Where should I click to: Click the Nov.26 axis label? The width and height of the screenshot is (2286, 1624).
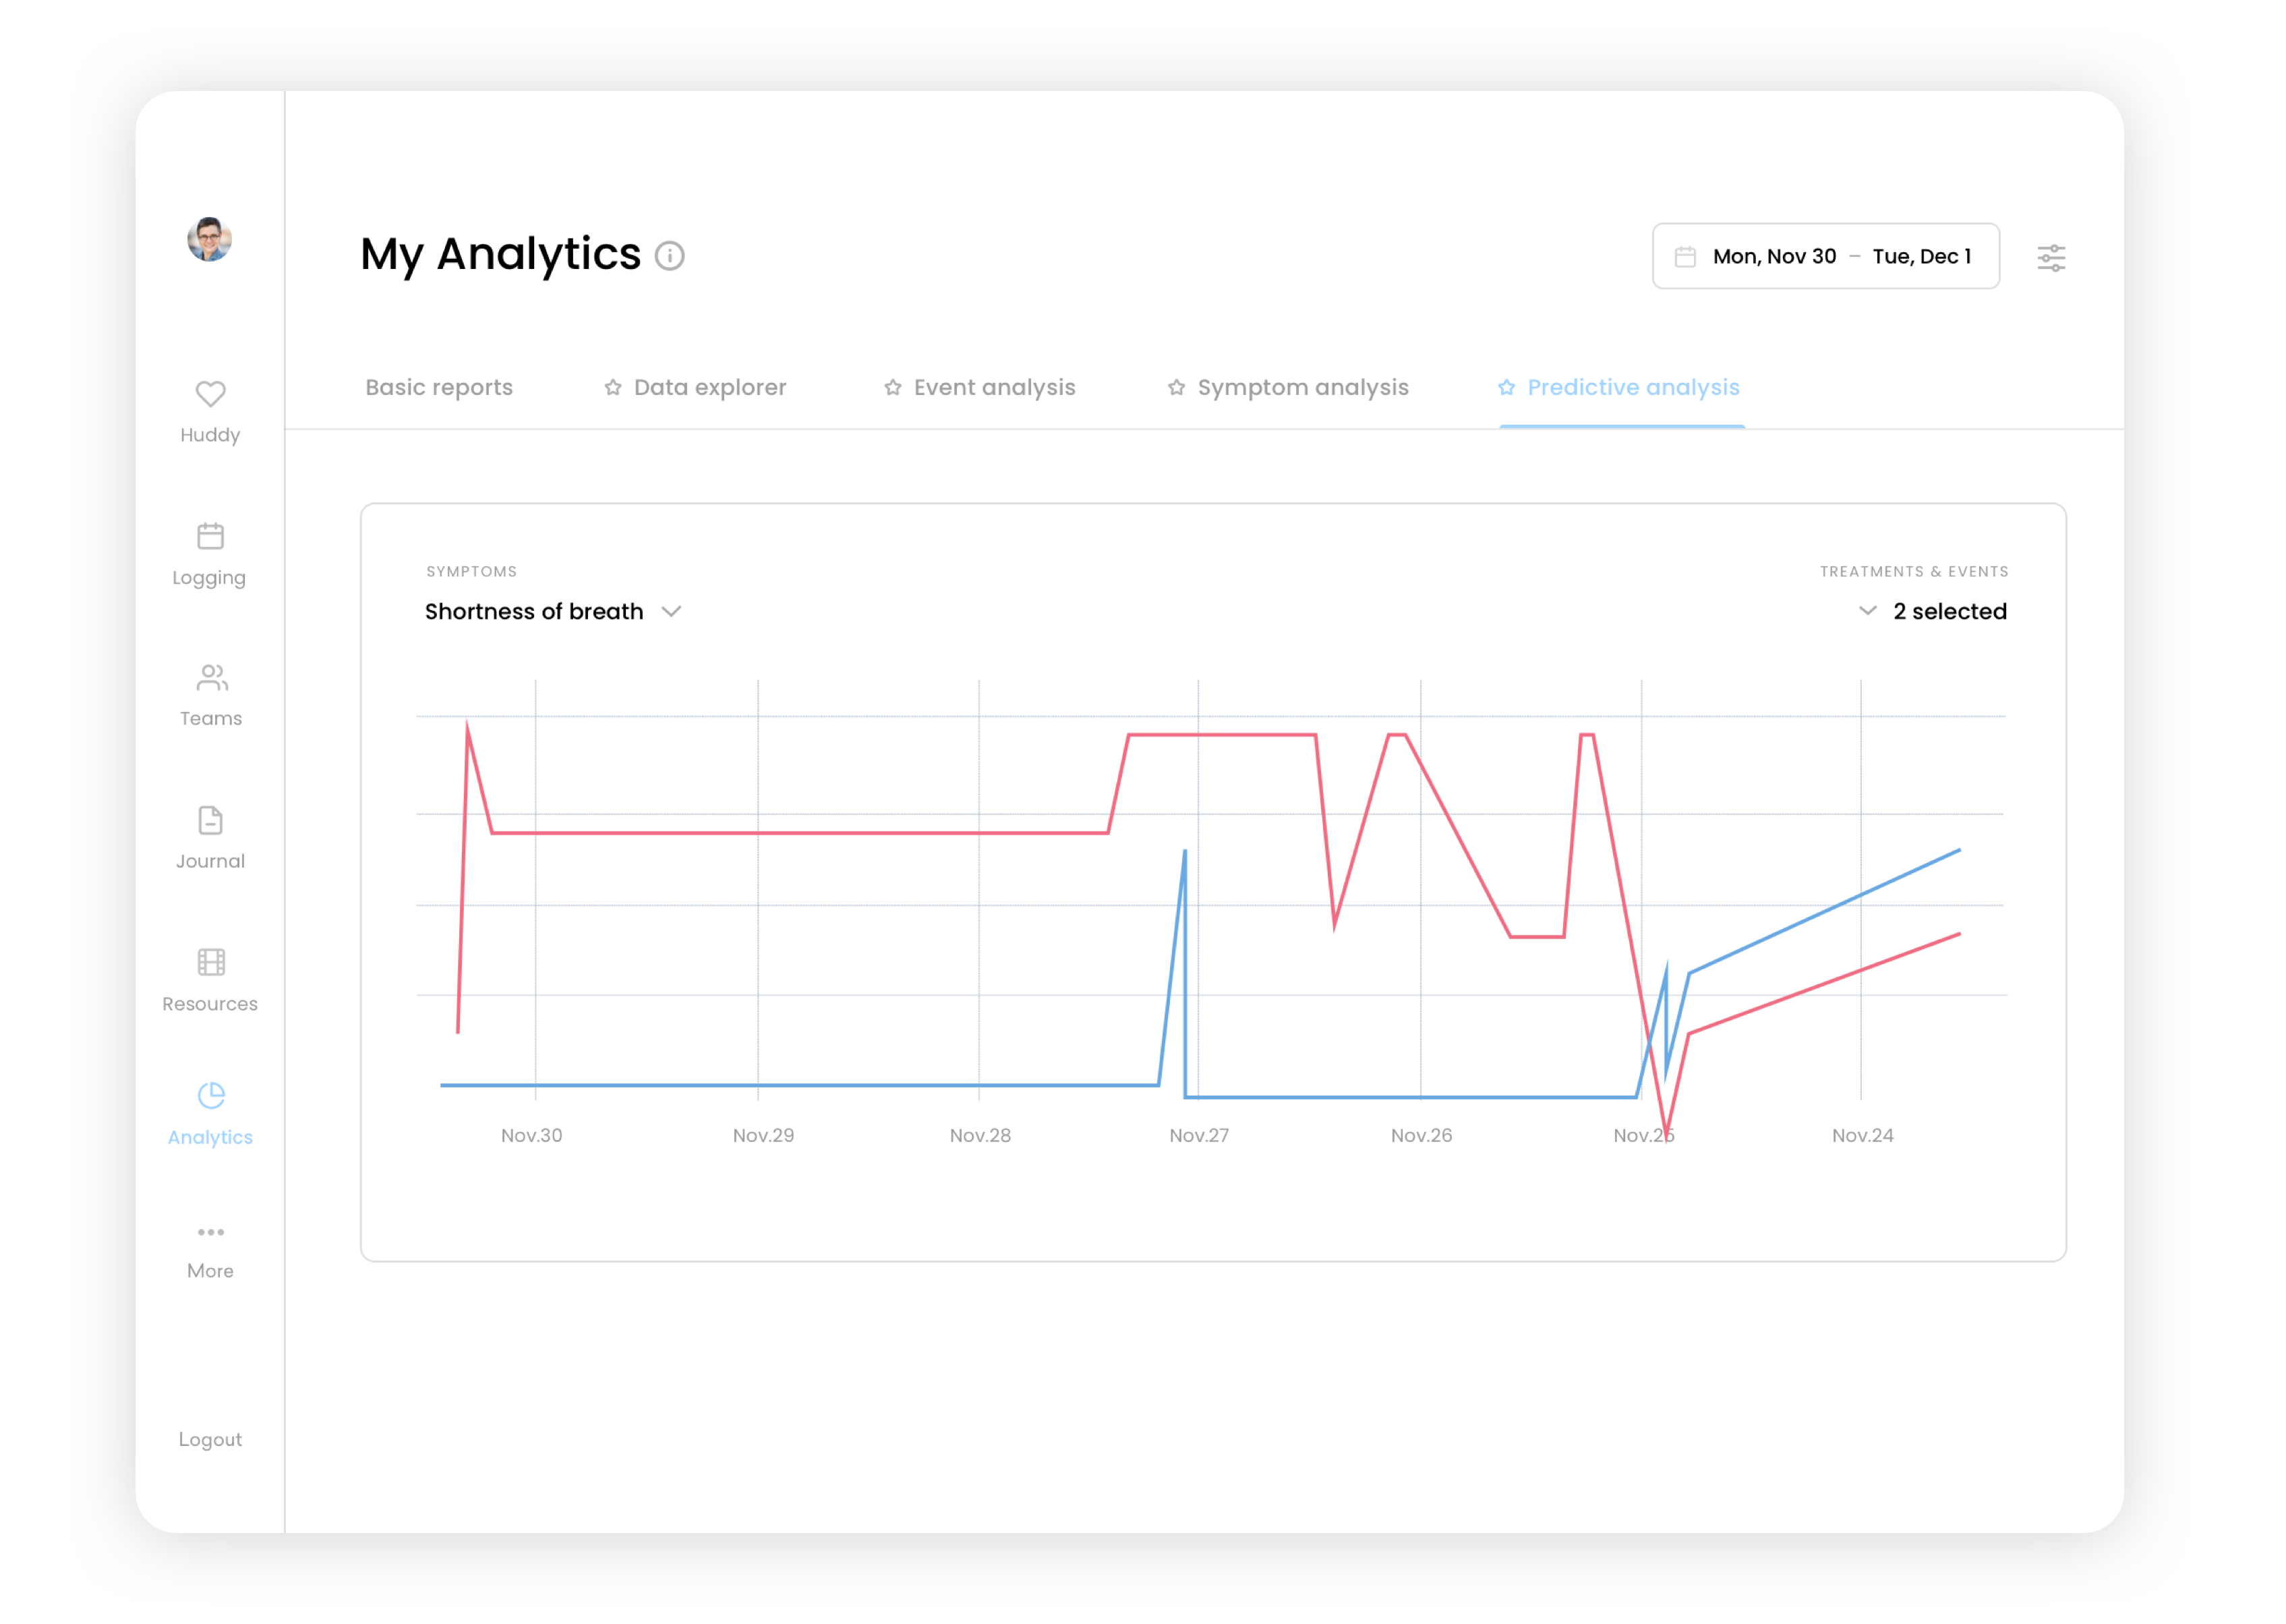(1421, 1136)
